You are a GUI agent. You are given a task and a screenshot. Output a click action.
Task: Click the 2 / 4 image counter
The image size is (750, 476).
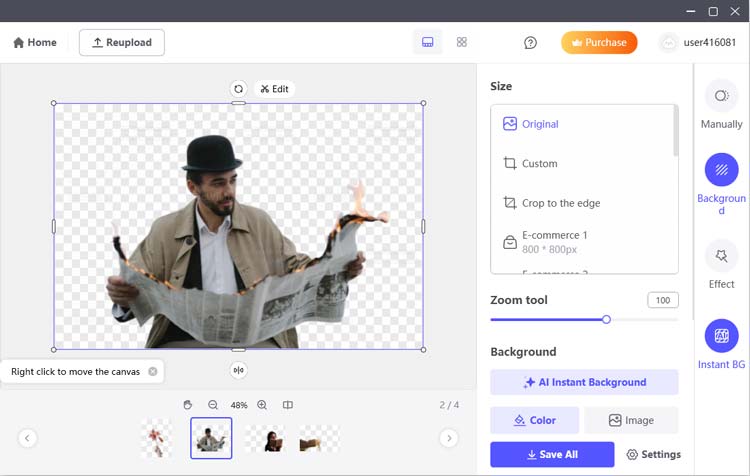point(449,405)
